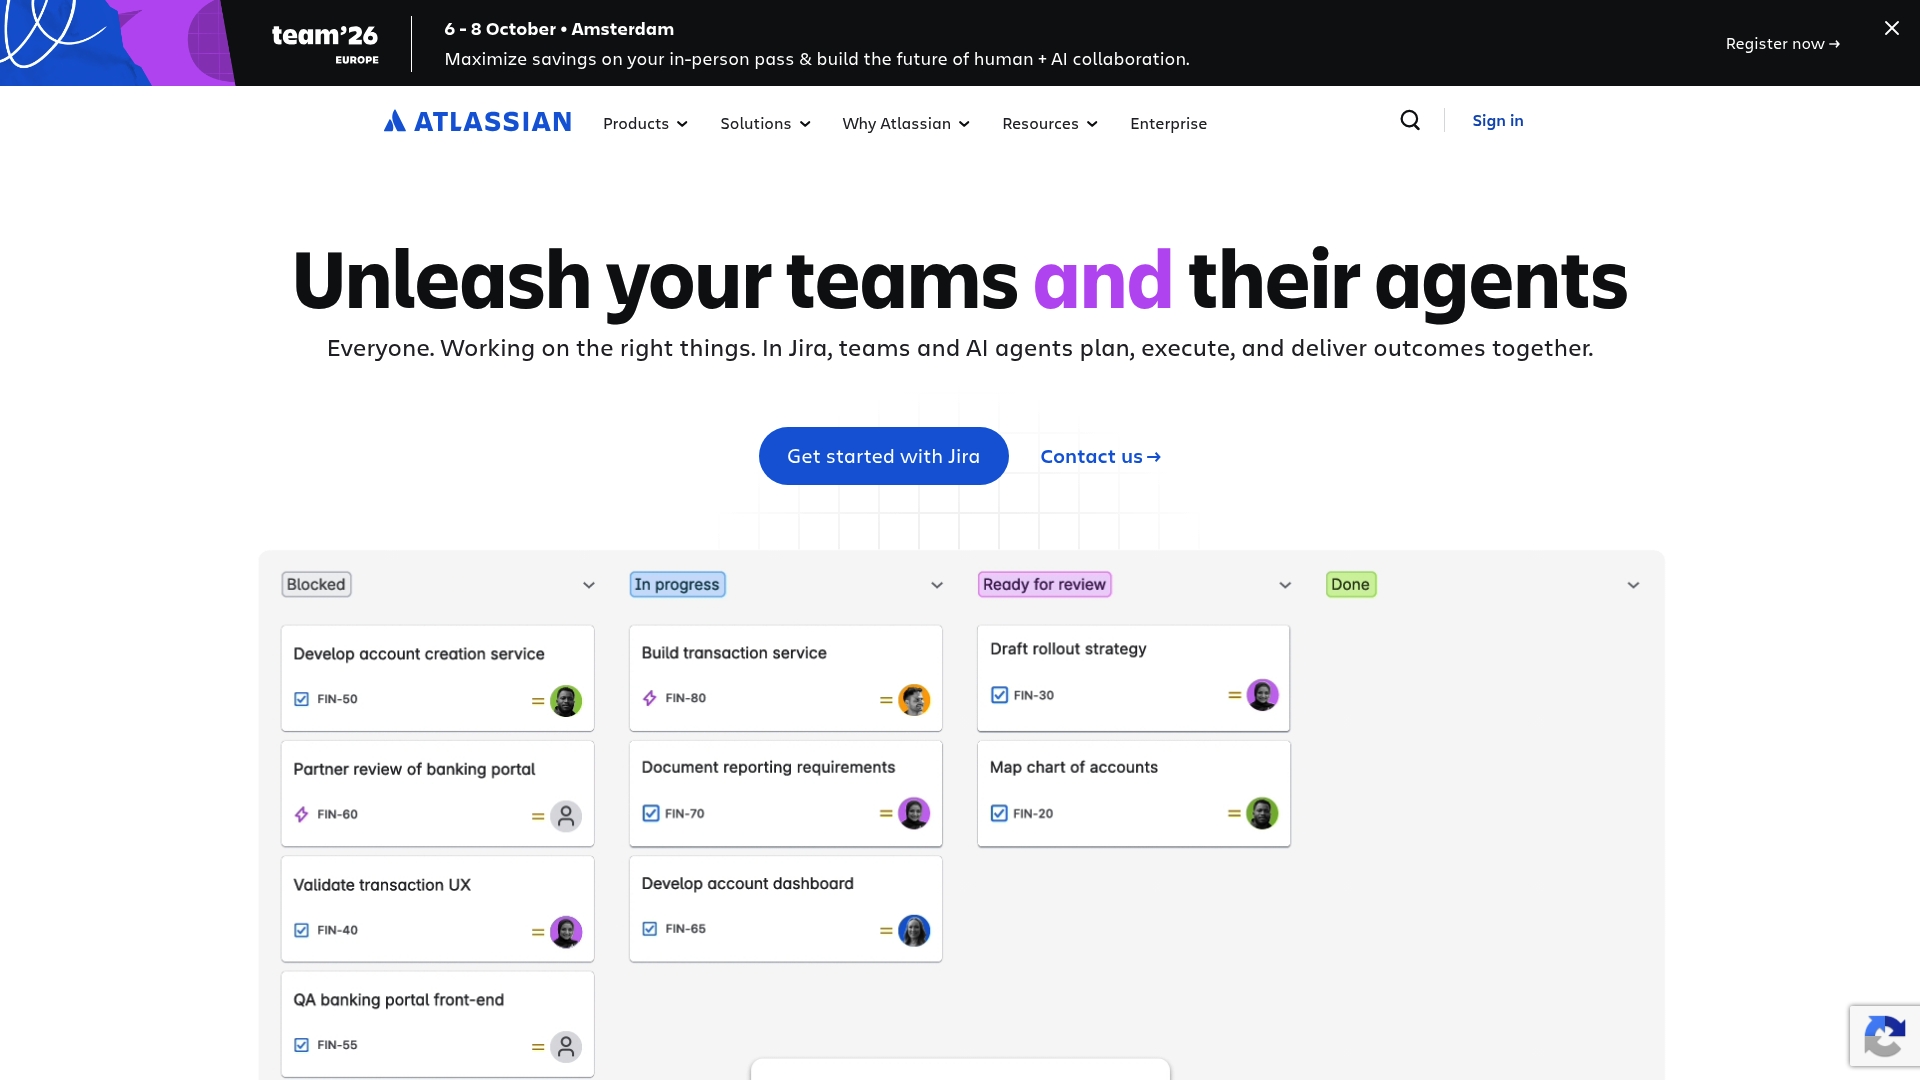
Task: Select the Ready for review label
Action: click(1044, 584)
